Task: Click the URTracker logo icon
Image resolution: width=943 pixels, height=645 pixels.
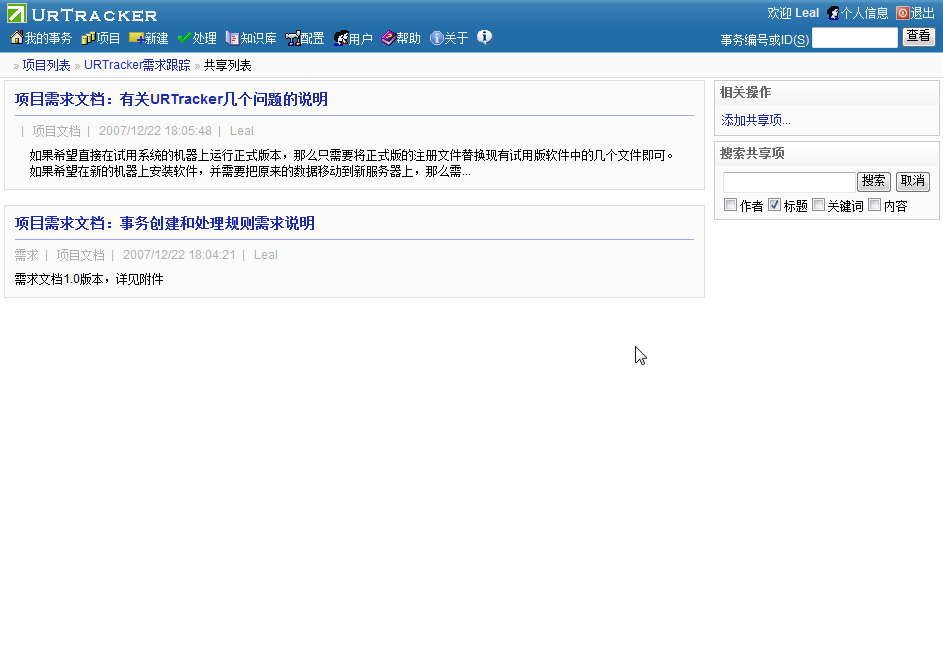Action: (x=17, y=13)
